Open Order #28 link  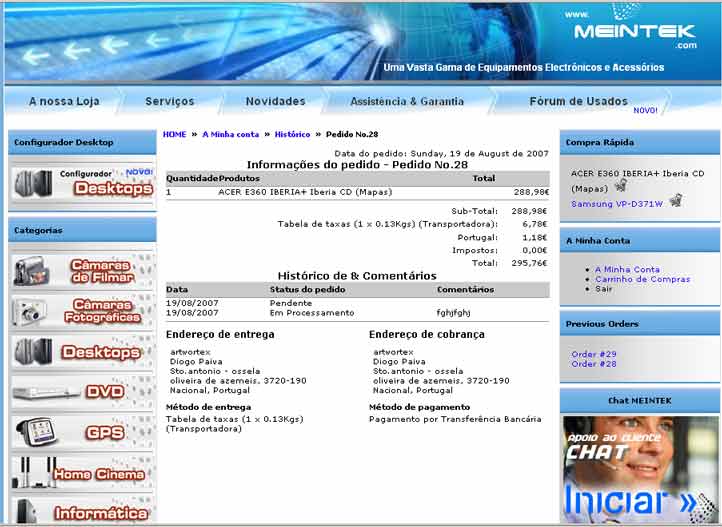[594, 364]
